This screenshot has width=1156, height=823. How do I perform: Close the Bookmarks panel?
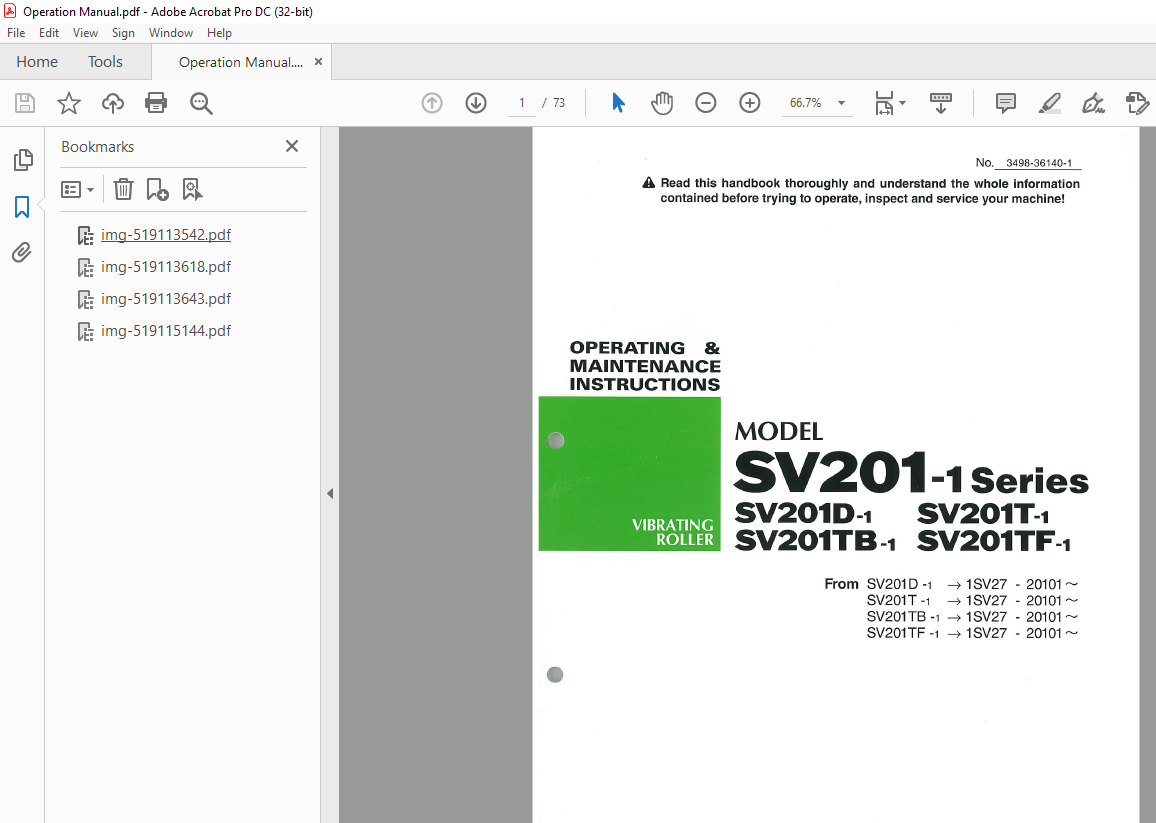292,146
